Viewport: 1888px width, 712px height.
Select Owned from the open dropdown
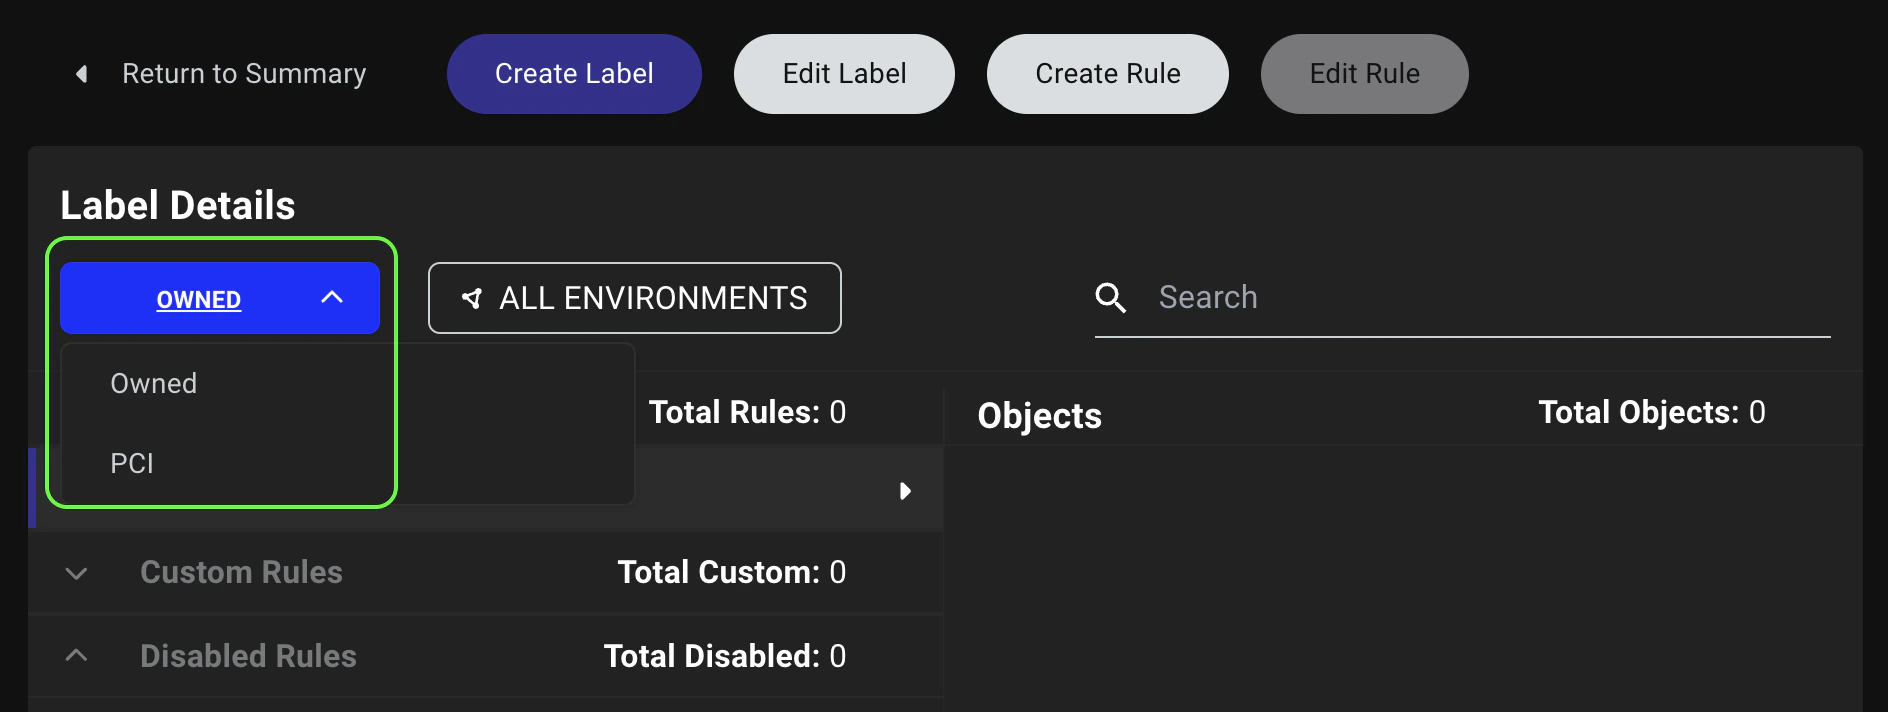coord(153,382)
